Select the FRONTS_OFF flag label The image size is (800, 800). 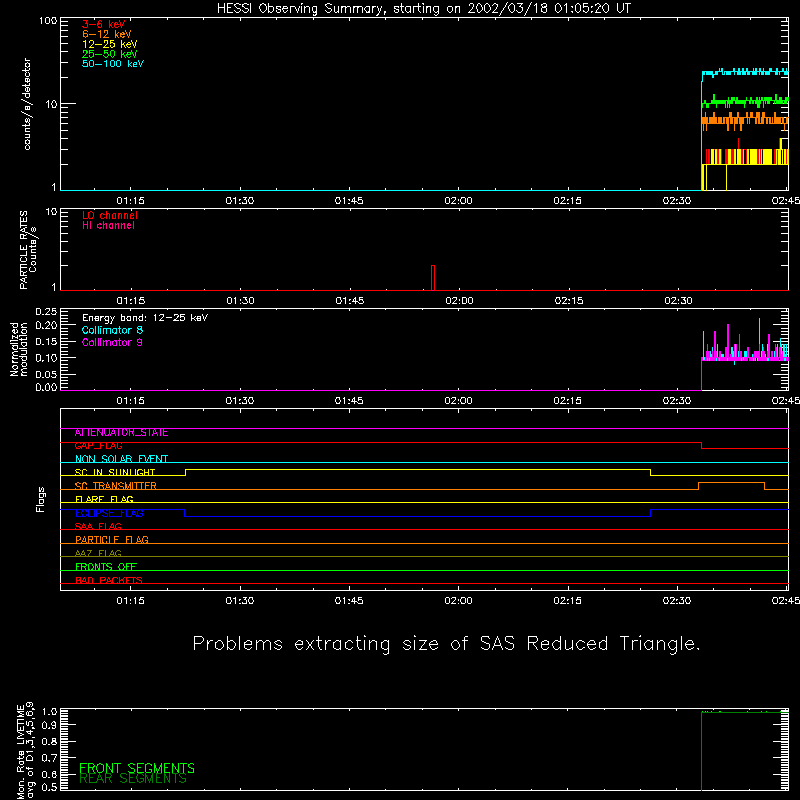[x=106, y=566]
